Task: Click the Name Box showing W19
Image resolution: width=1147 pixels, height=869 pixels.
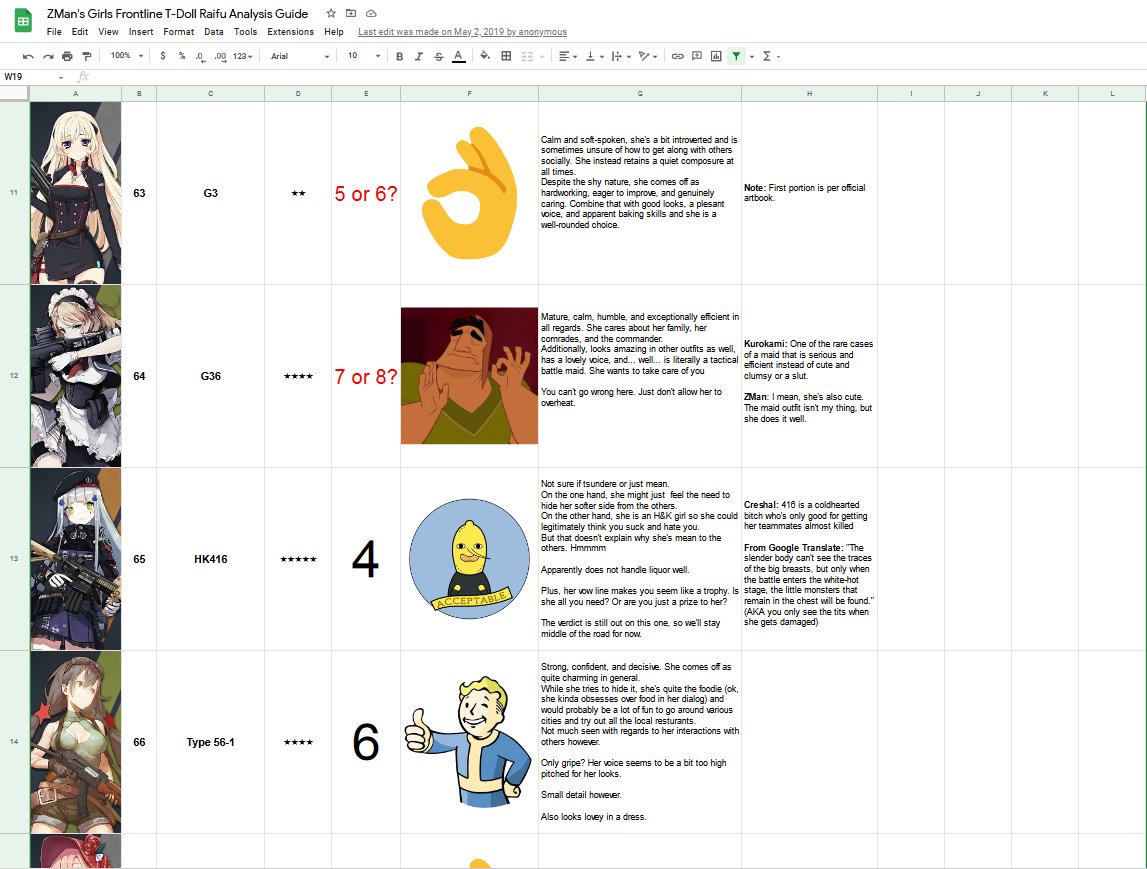Action: [x=33, y=77]
